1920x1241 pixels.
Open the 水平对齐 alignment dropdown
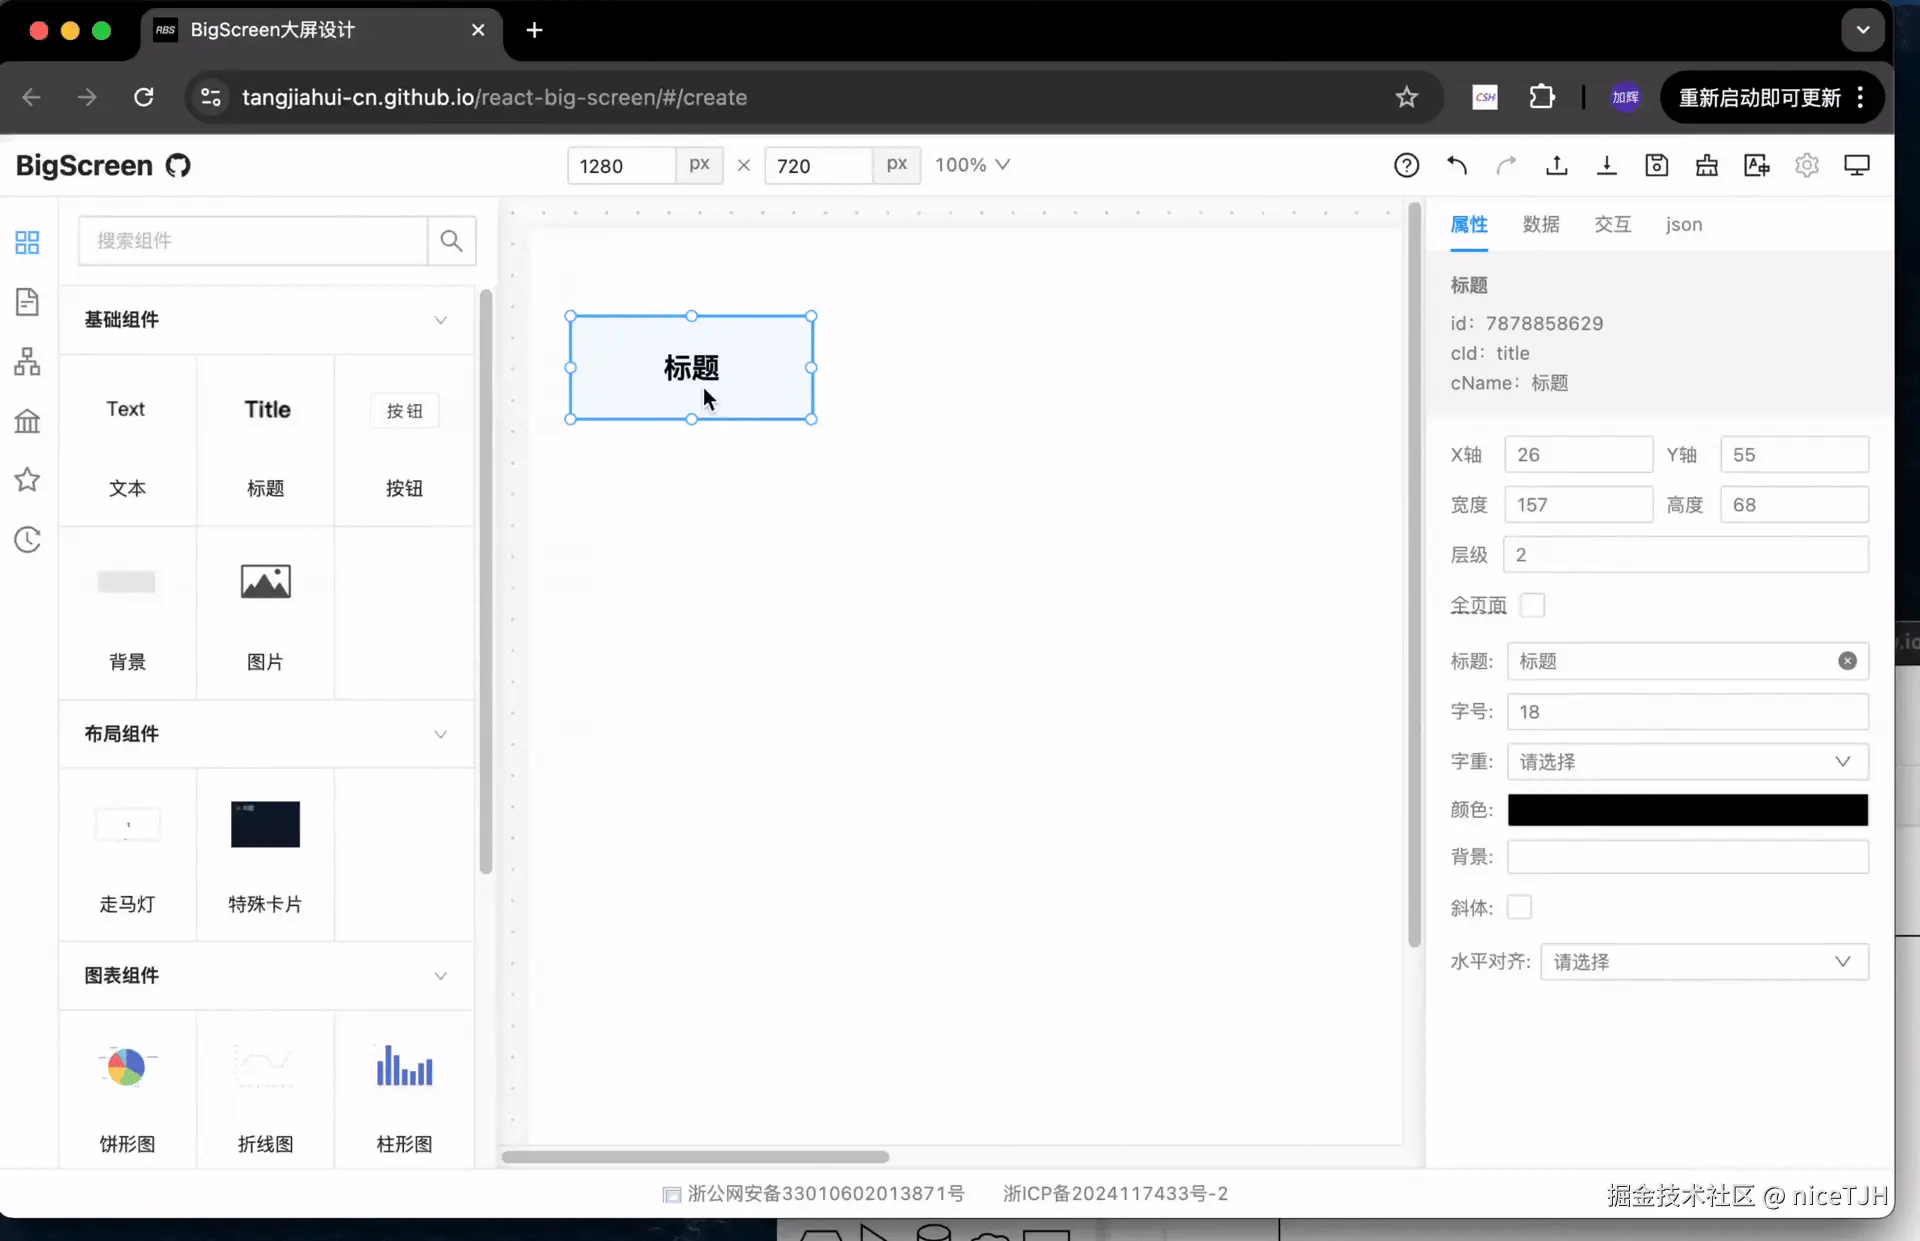1703,962
